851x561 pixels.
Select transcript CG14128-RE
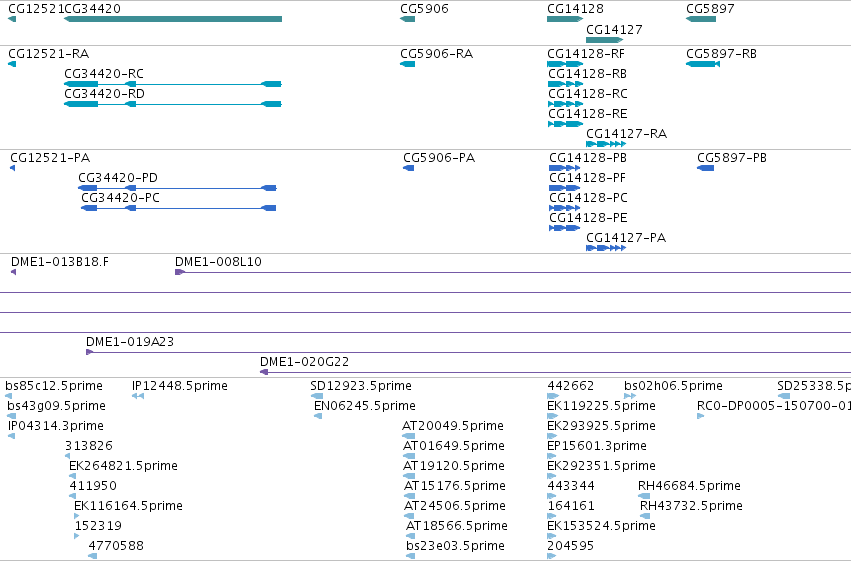pyautogui.click(x=566, y=124)
